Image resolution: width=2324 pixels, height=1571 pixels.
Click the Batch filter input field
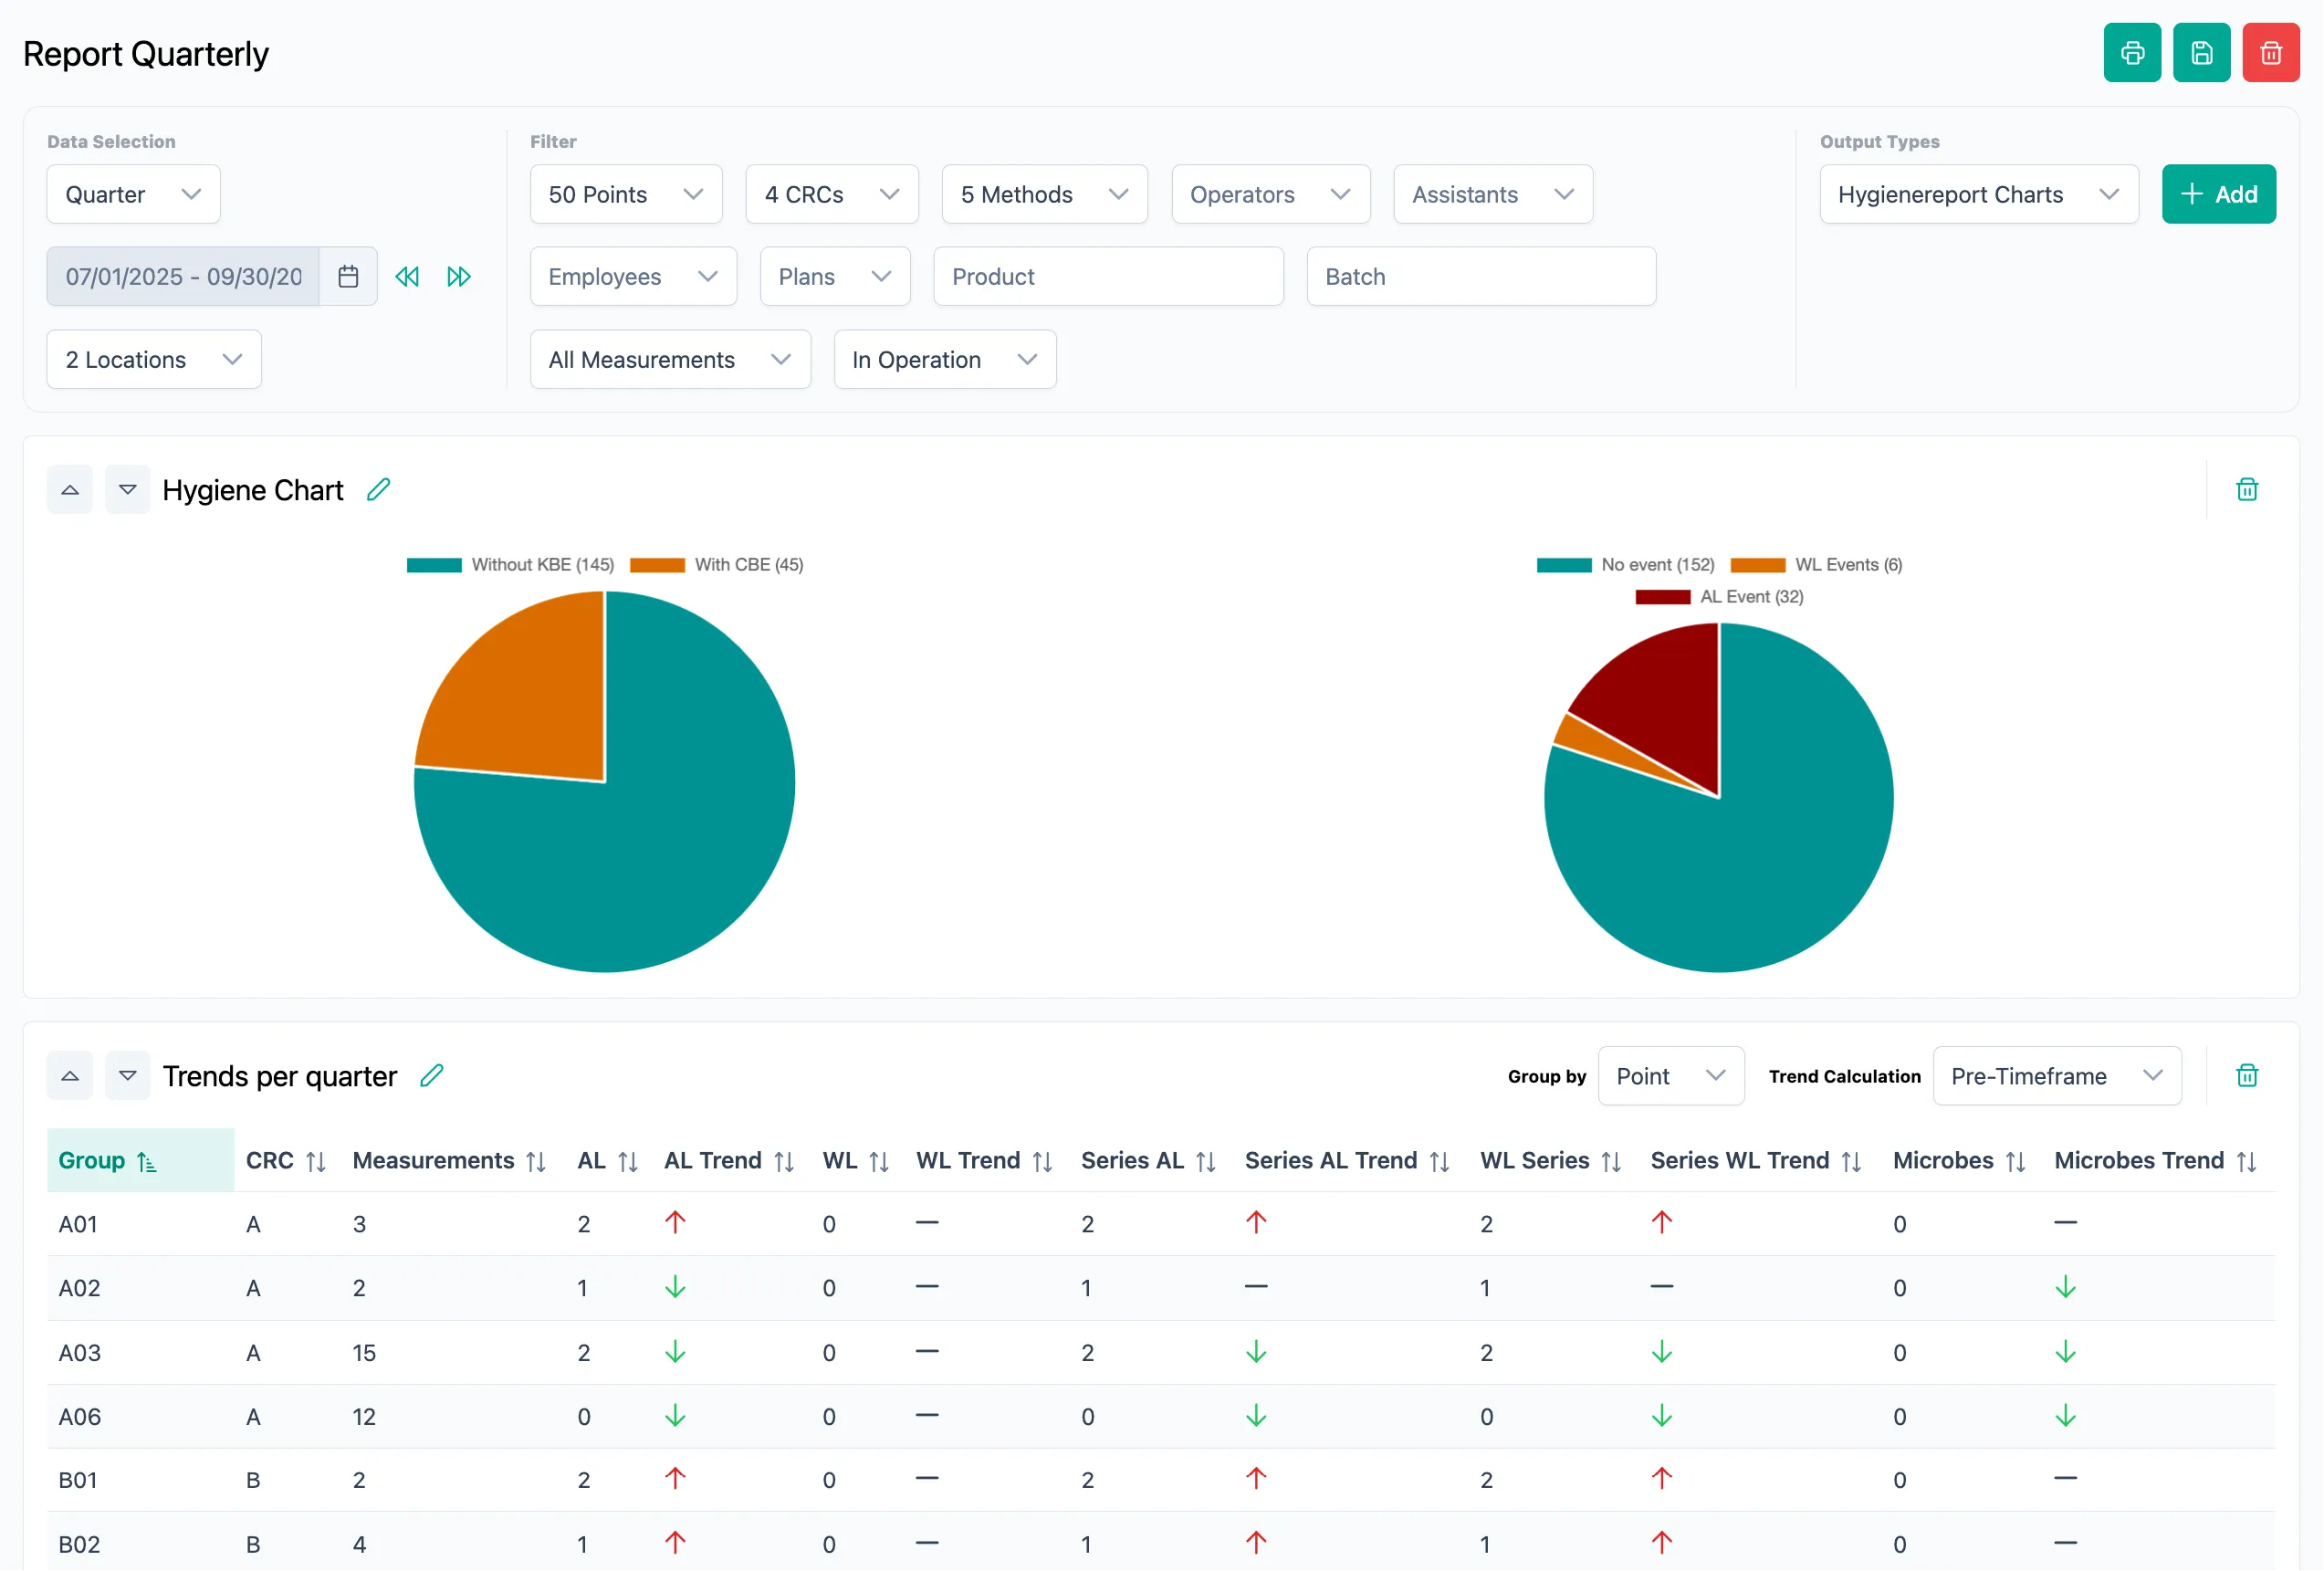click(1481, 276)
